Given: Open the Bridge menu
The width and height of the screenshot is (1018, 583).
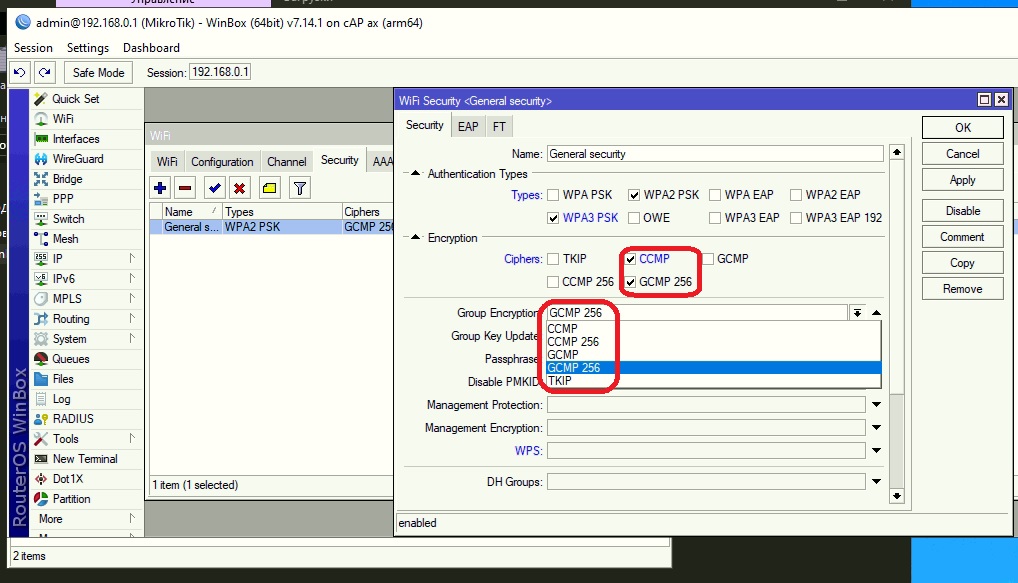Looking at the screenshot, I should click(x=67, y=179).
